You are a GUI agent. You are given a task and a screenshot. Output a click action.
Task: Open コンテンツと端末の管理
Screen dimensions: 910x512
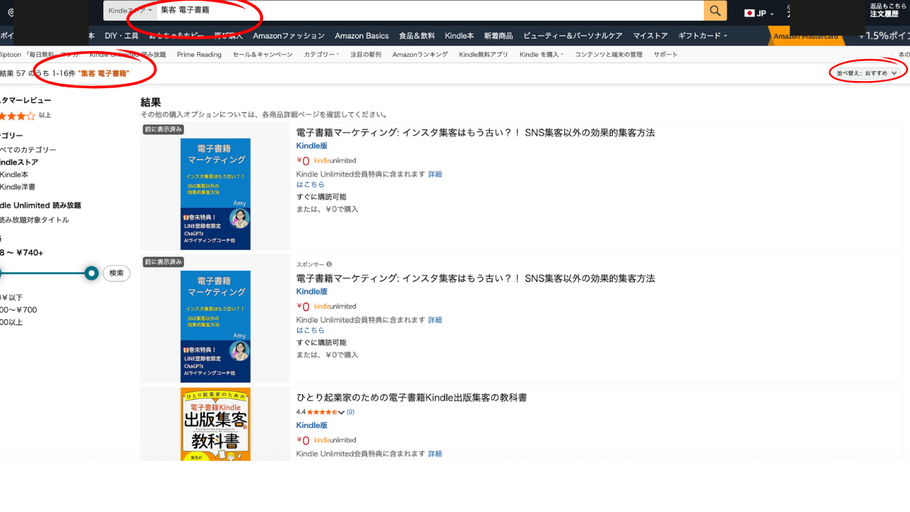click(x=608, y=55)
